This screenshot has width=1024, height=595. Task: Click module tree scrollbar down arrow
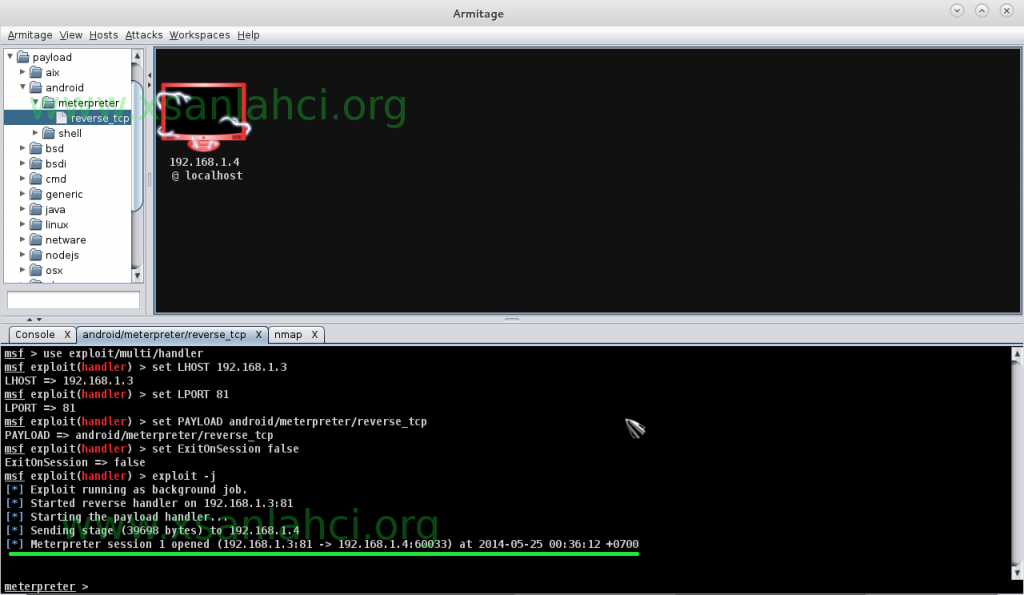click(137, 276)
